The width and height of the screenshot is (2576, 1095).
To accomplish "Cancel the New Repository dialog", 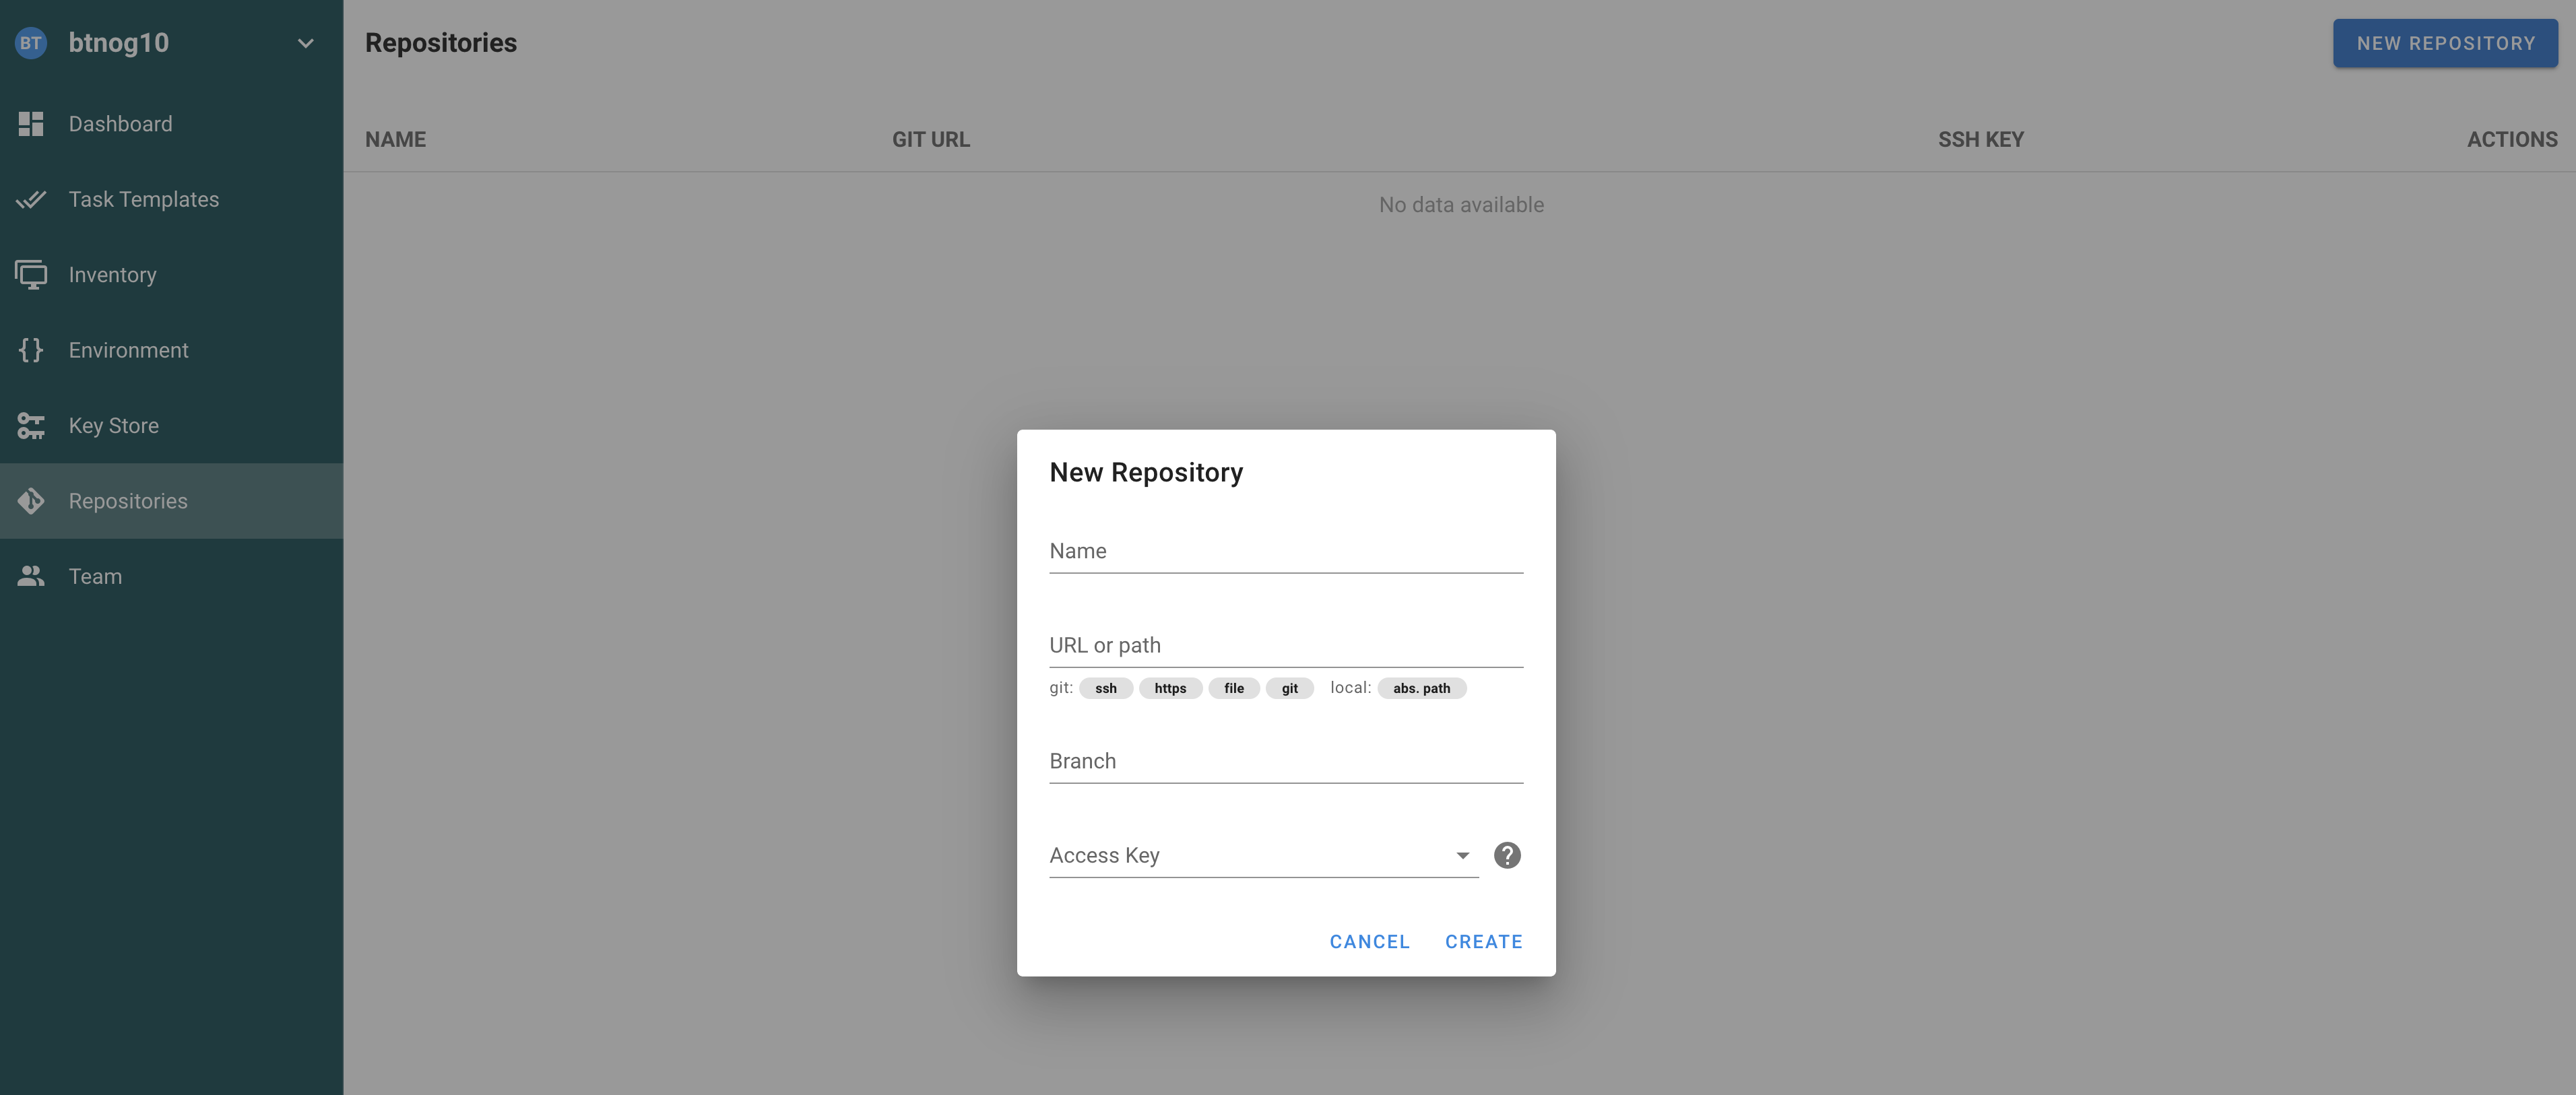I will [1369, 942].
